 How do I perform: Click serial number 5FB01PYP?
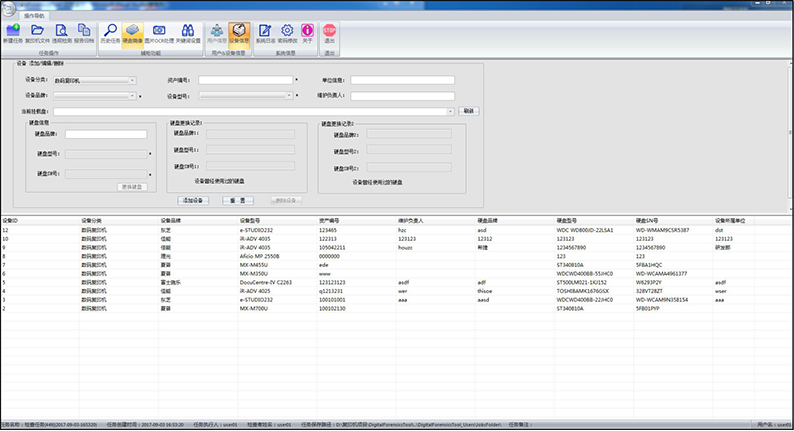(648, 308)
